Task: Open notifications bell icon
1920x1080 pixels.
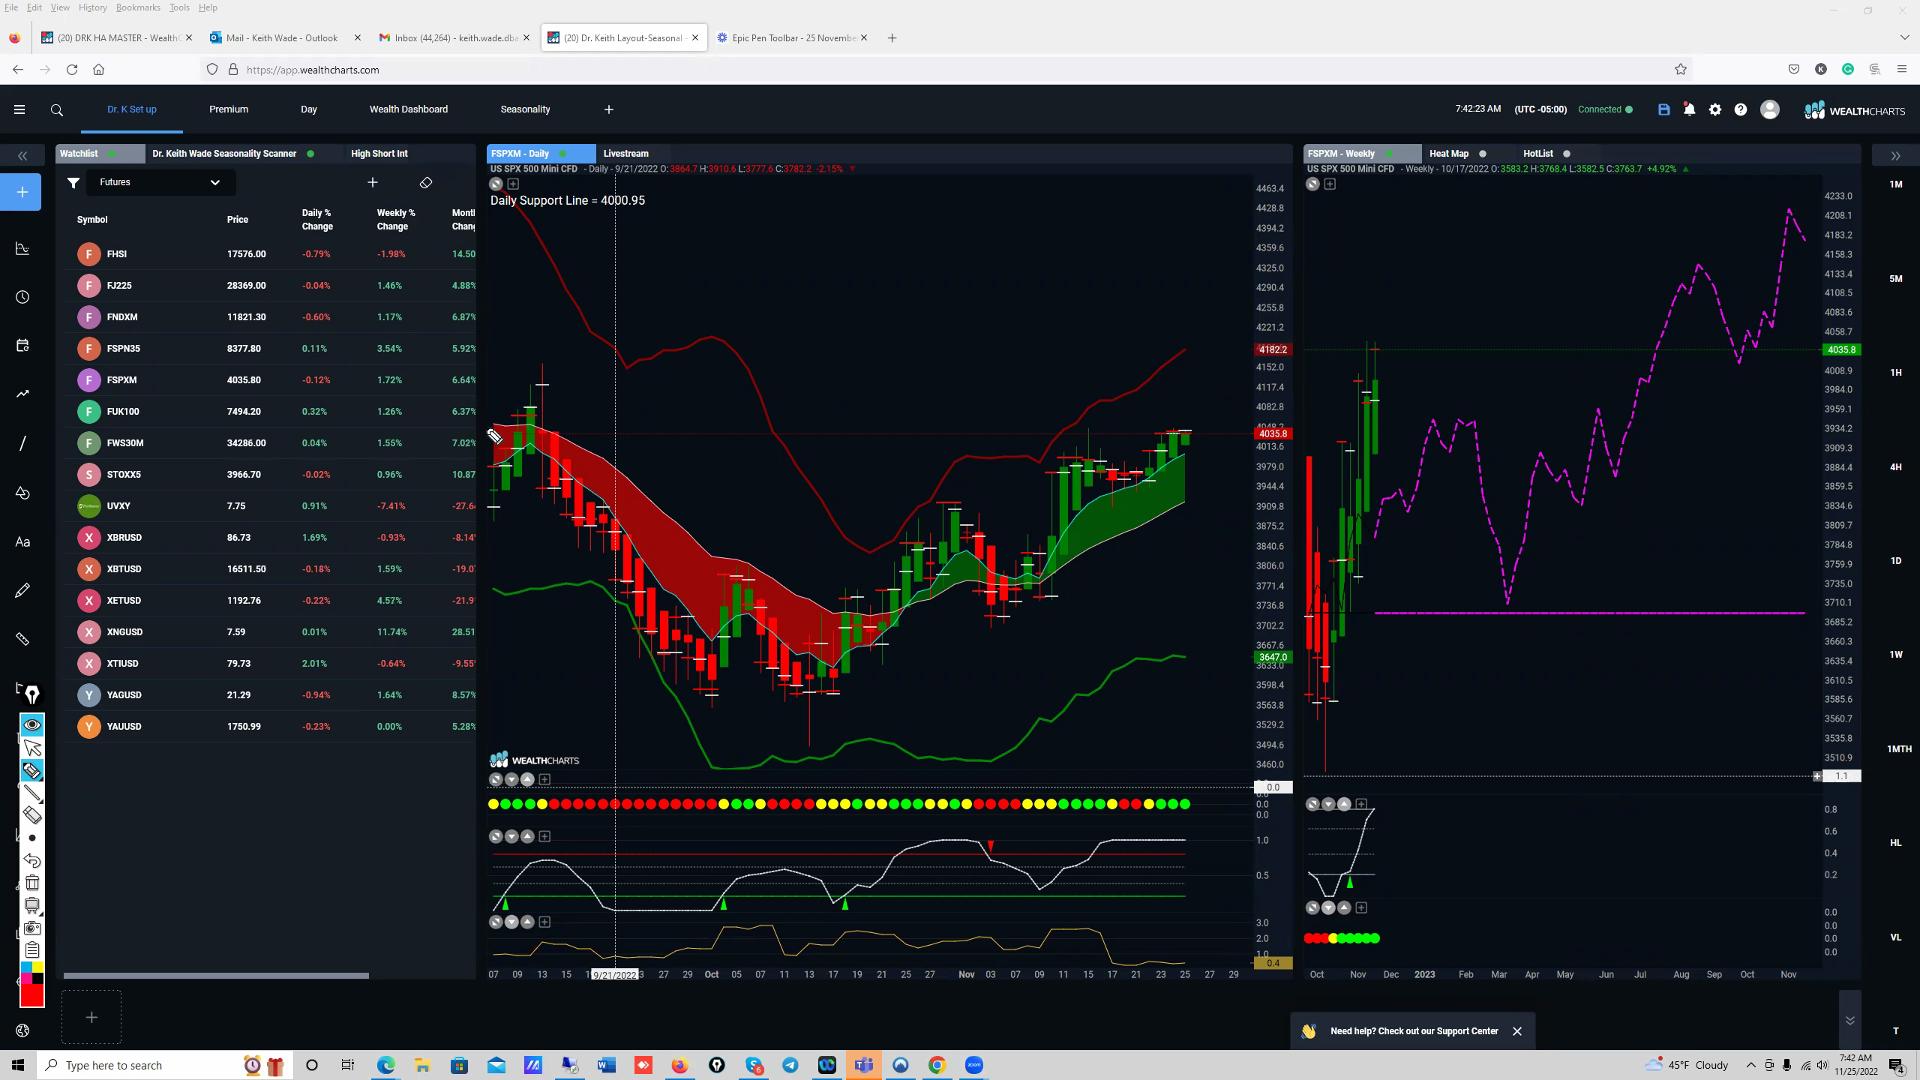Action: coord(1689,110)
